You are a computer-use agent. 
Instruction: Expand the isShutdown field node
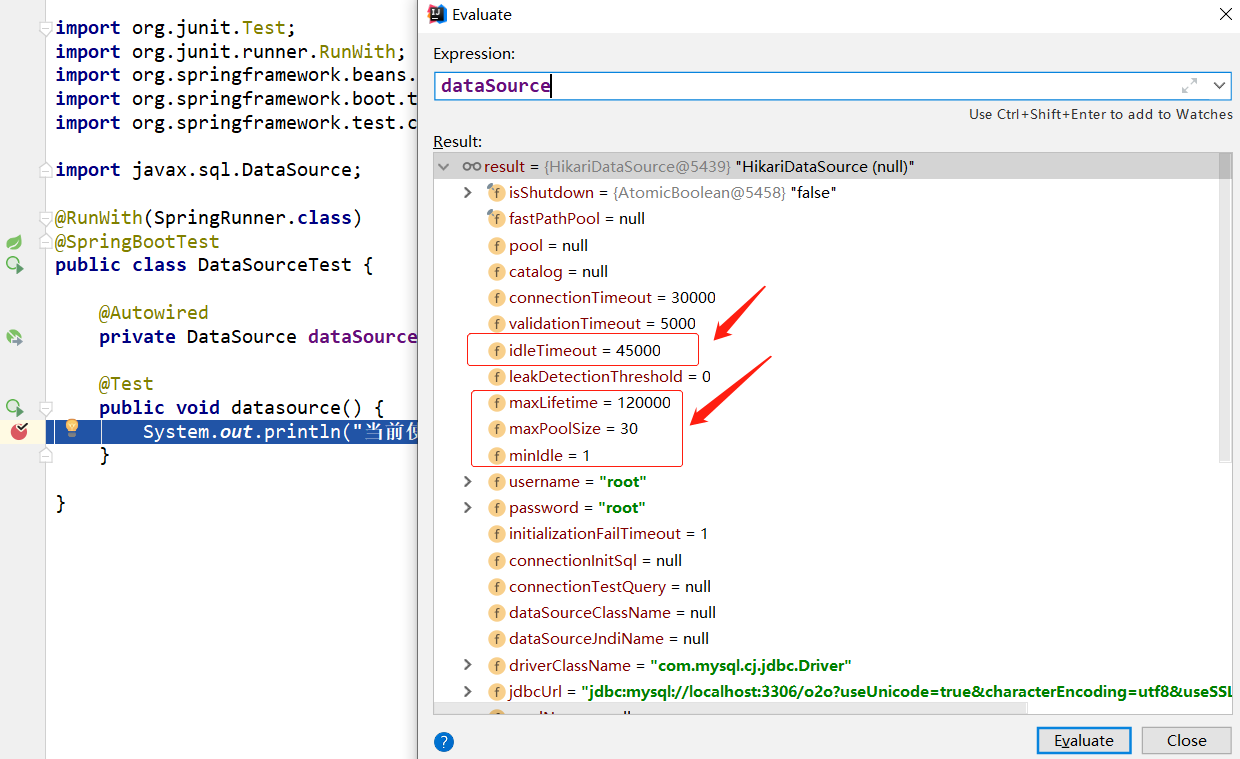coord(467,192)
